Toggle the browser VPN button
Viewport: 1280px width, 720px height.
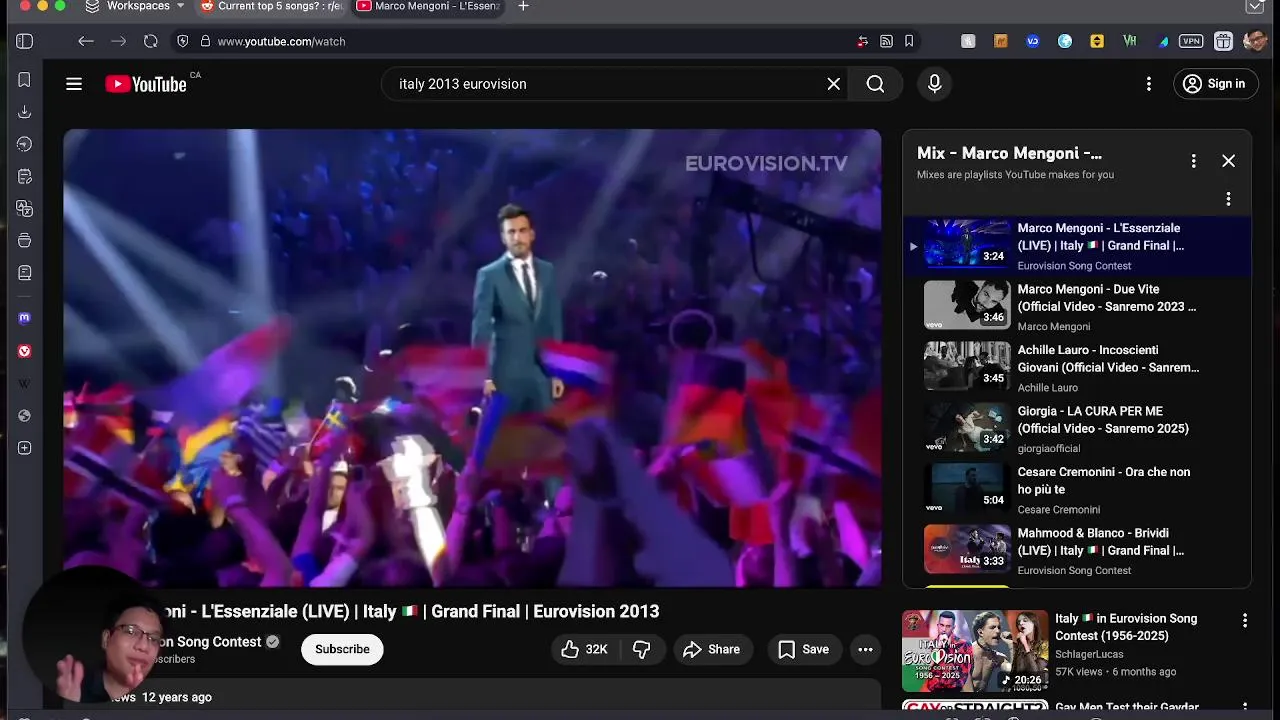point(1191,41)
